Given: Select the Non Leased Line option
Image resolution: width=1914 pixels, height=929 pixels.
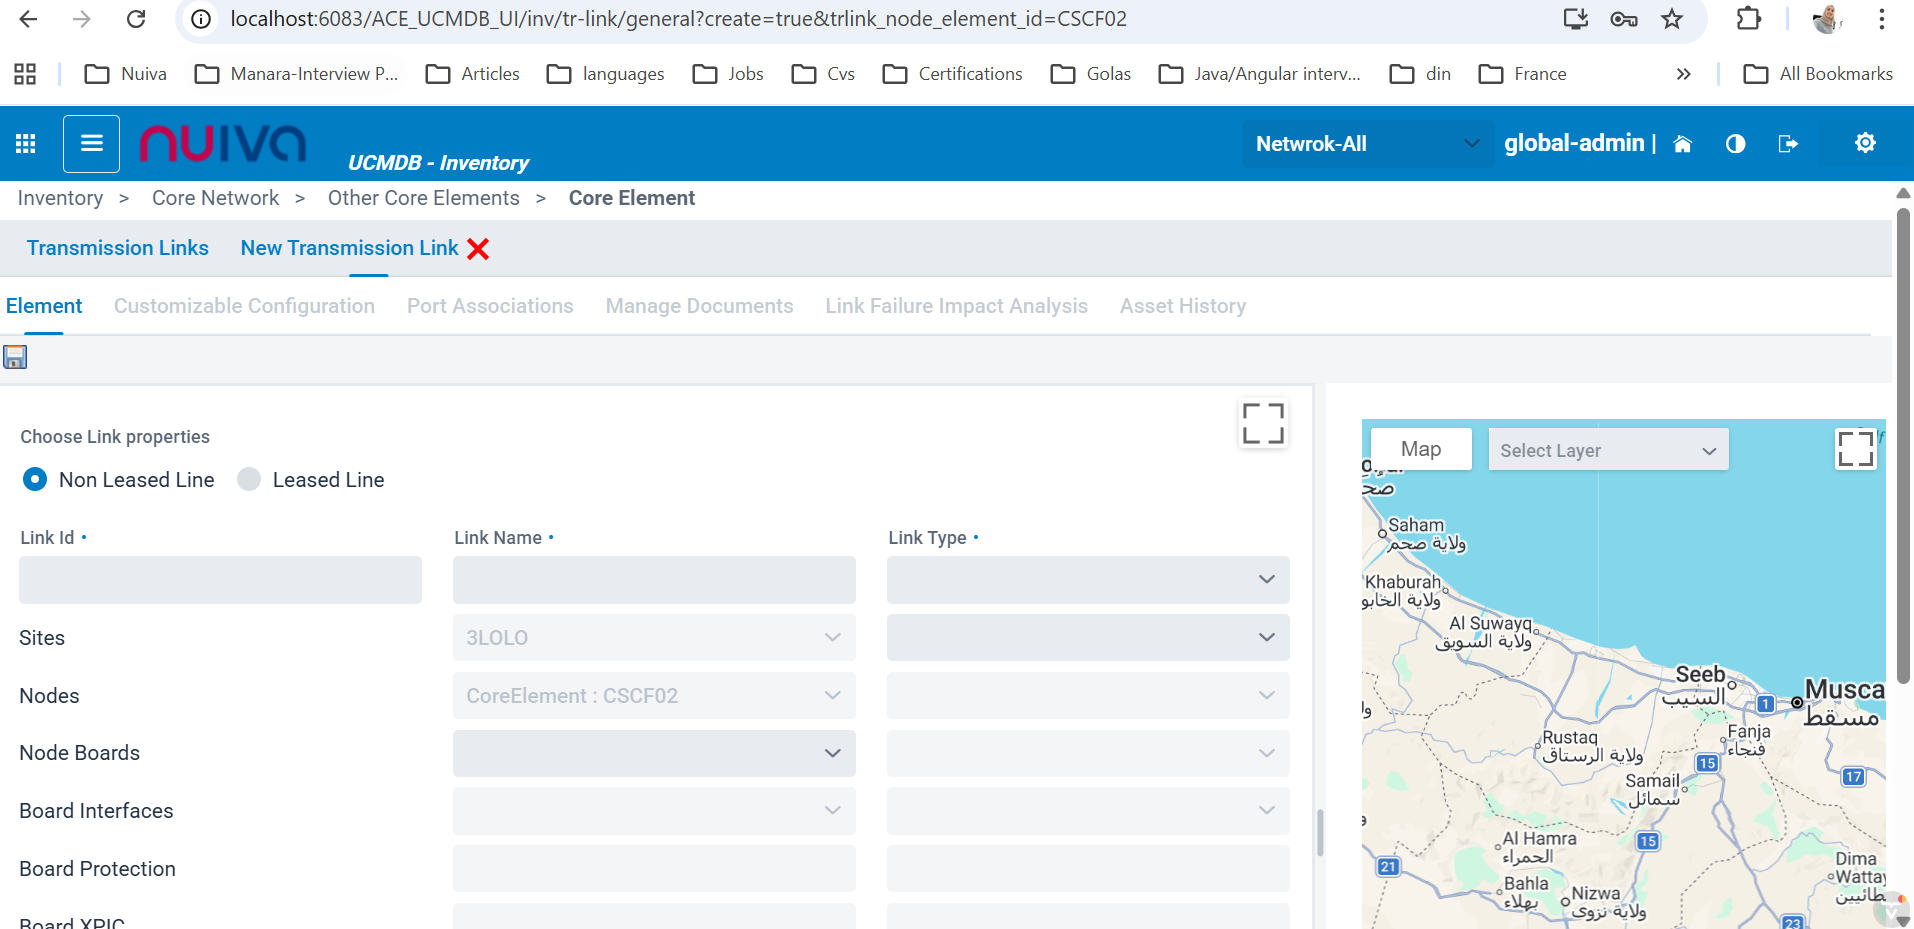Looking at the screenshot, I should (35, 480).
